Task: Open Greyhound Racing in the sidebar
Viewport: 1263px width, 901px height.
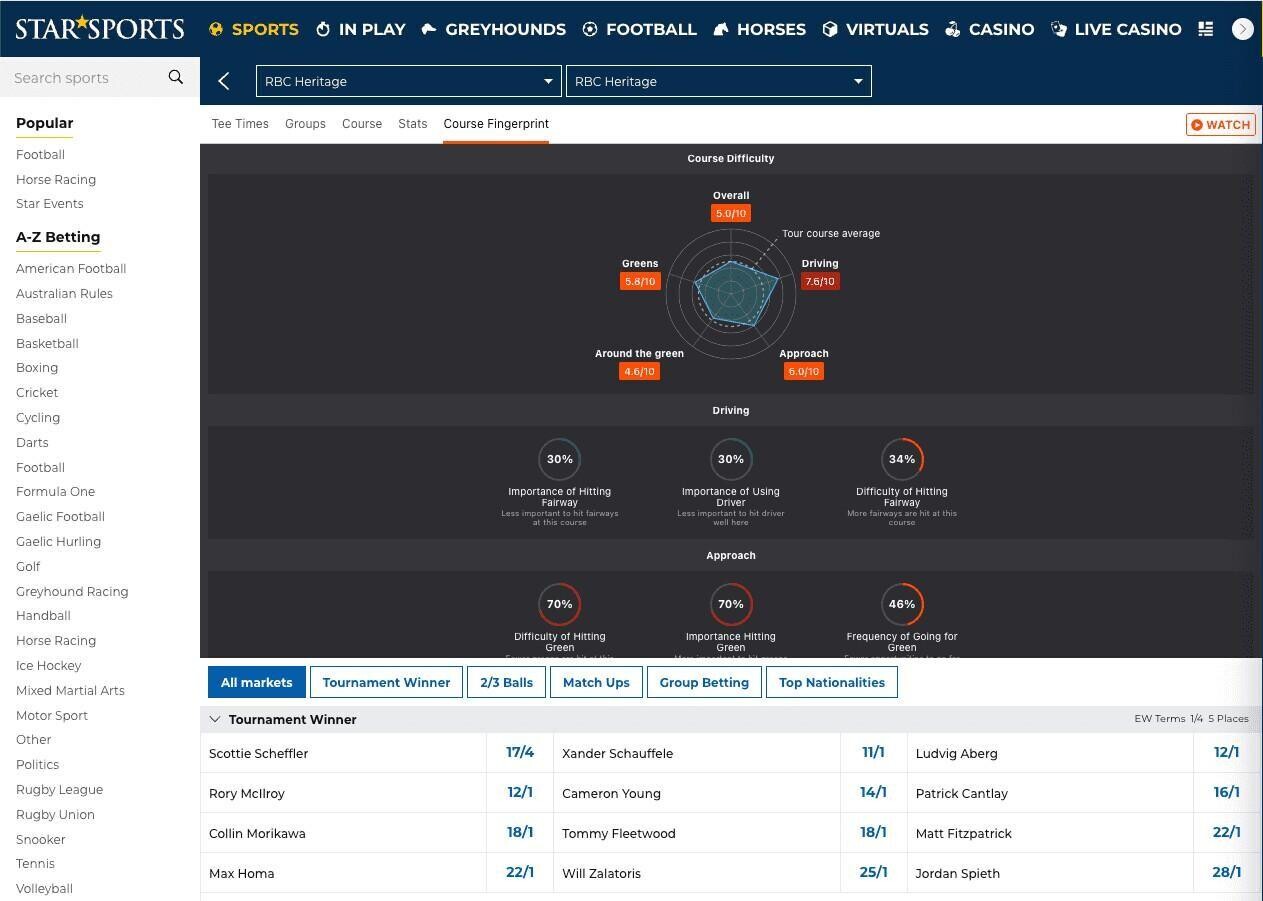Action: [x=72, y=592]
